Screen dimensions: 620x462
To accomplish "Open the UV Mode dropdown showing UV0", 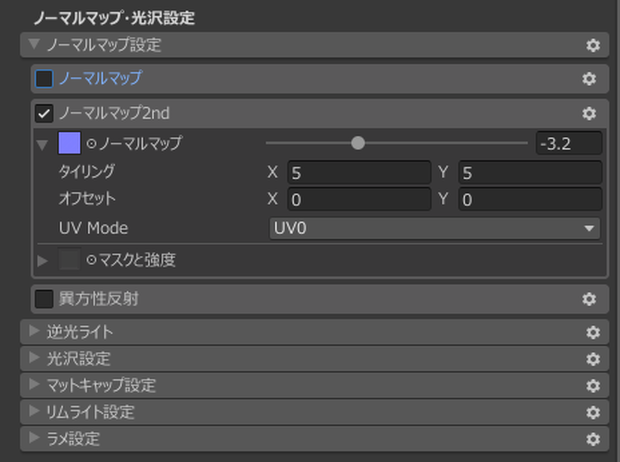I will [x=435, y=228].
